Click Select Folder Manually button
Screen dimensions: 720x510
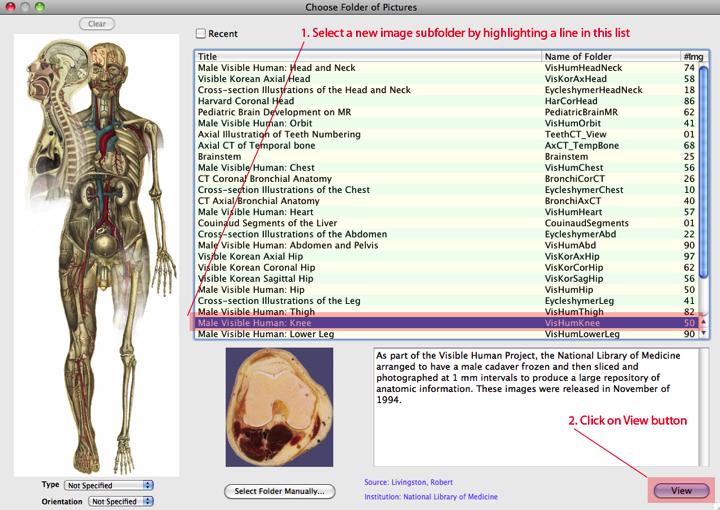click(x=279, y=491)
